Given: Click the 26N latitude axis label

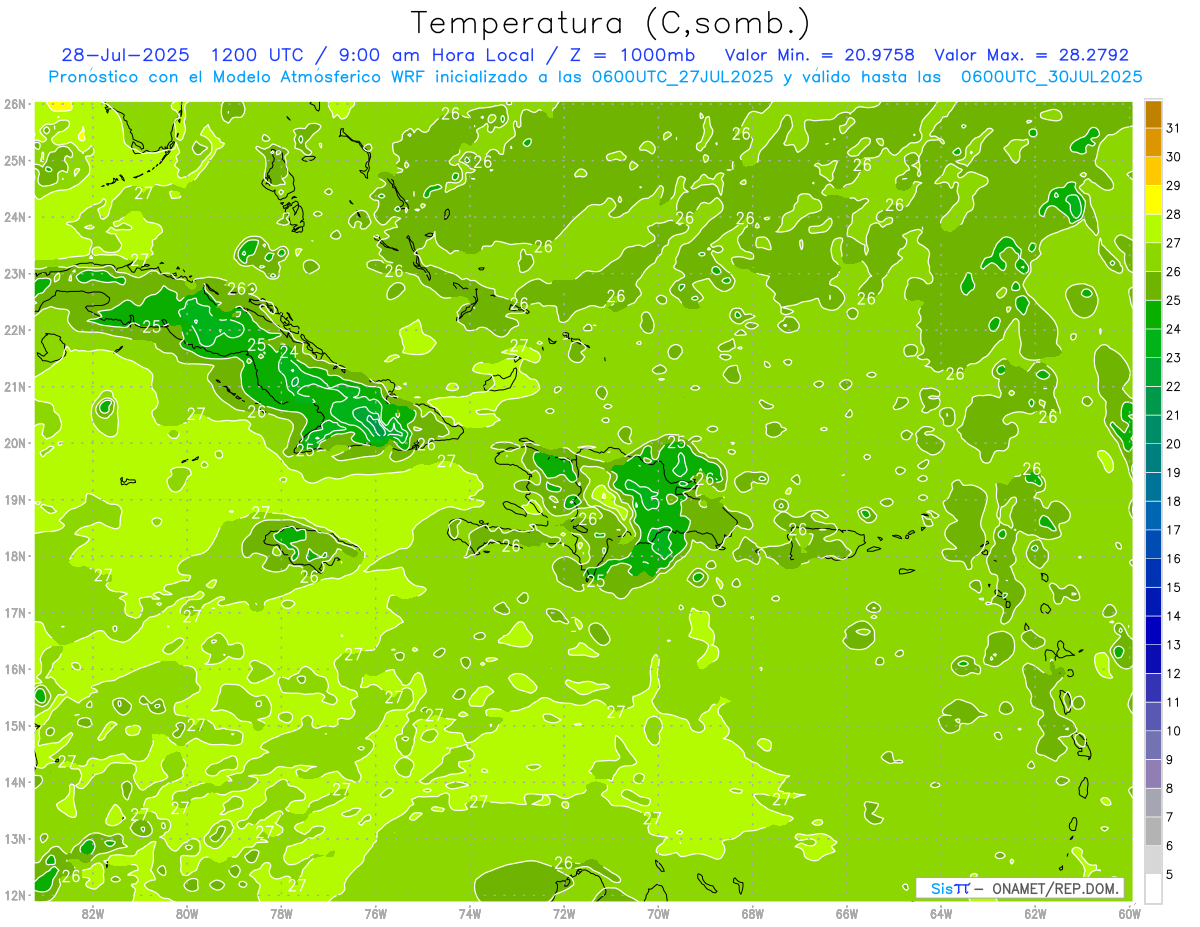Looking at the screenshot, I should tap(14, 104).
